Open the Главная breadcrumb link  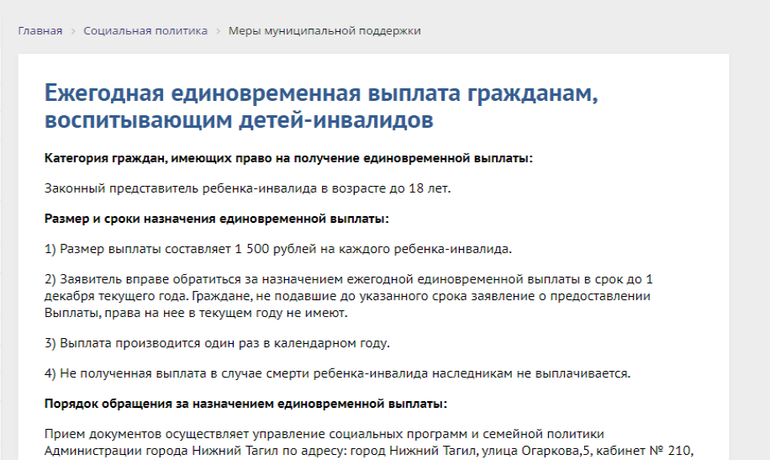[40, 31]
